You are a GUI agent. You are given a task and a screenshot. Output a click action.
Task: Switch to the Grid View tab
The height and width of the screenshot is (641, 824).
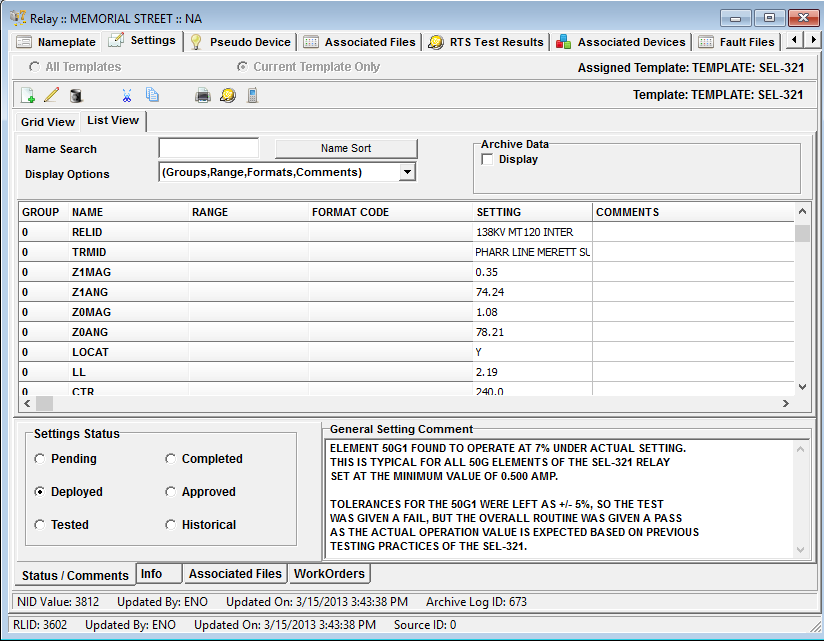click(48, 122)
